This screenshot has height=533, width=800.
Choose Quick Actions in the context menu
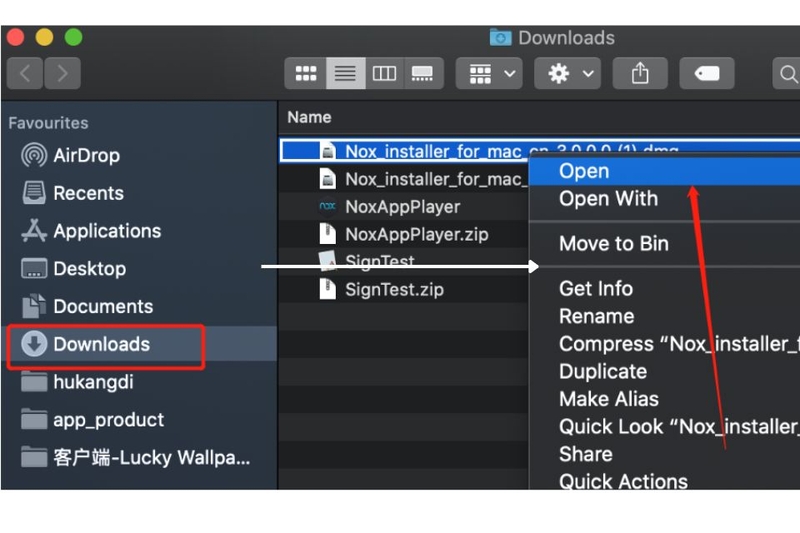pyautogui.click(x=665, y=481)
